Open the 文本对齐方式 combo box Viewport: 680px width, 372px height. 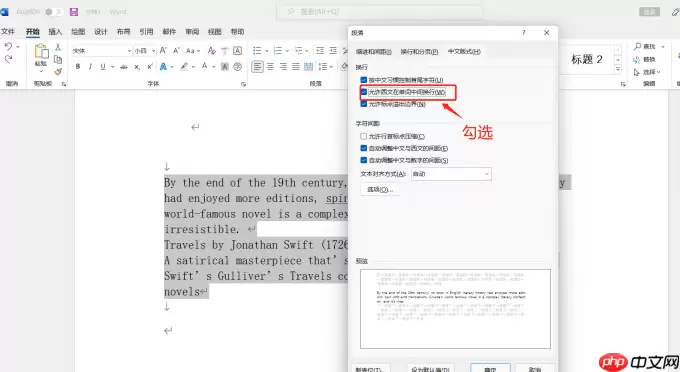coord(451,174)
